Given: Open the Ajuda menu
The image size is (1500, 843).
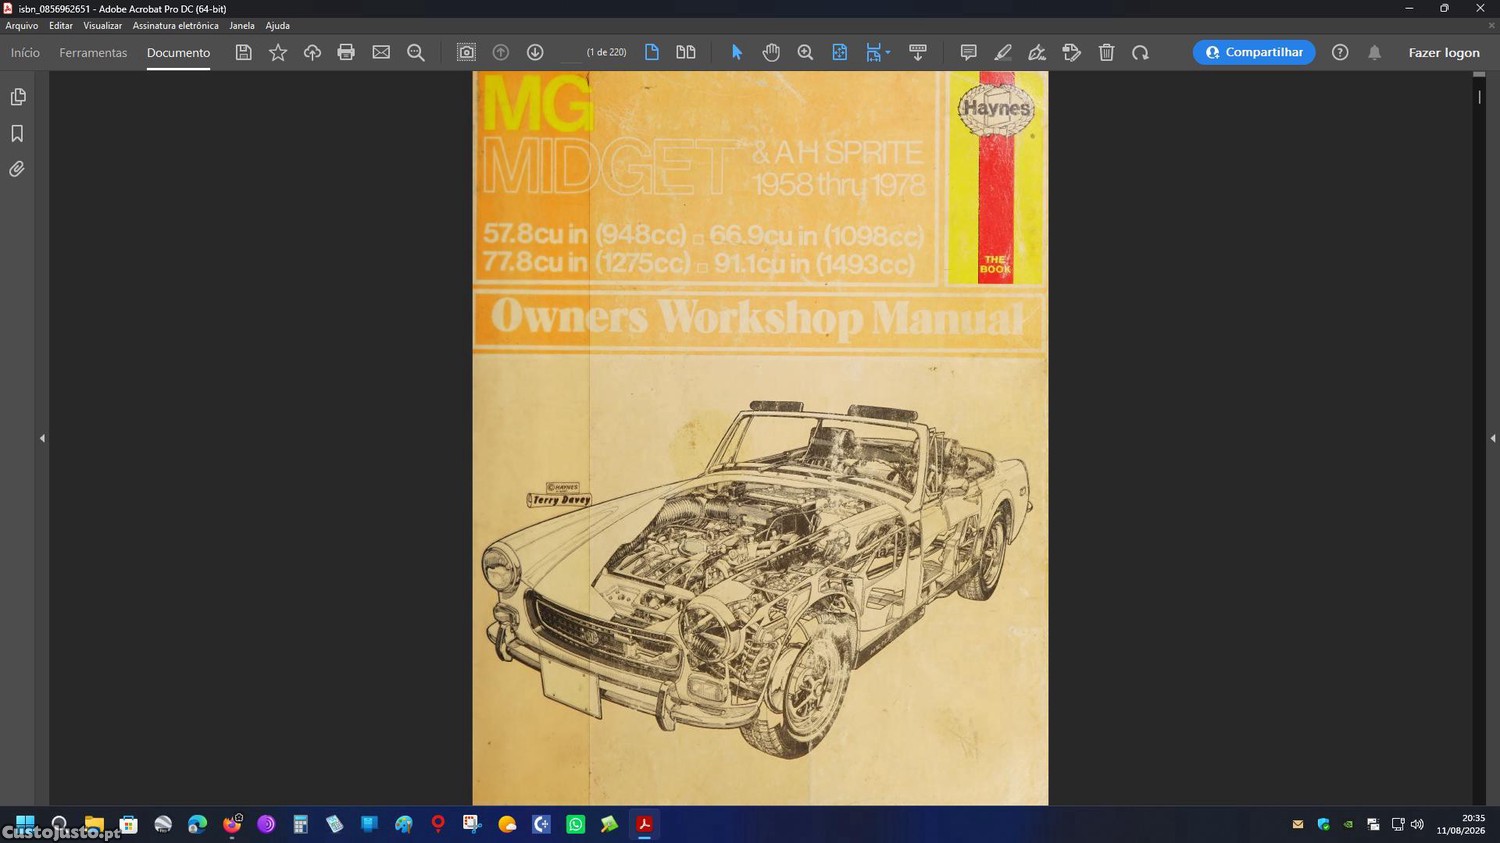Looking at the screenshot, I should (278, 26).
